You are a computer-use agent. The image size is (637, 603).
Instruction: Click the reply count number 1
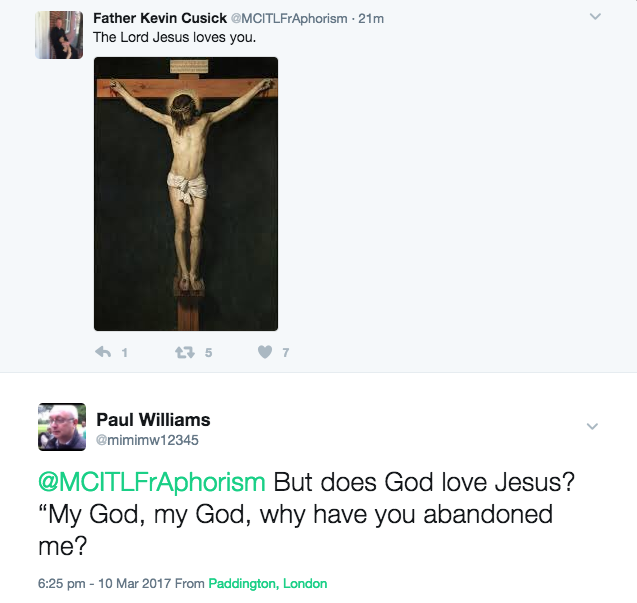coord(124,352)
